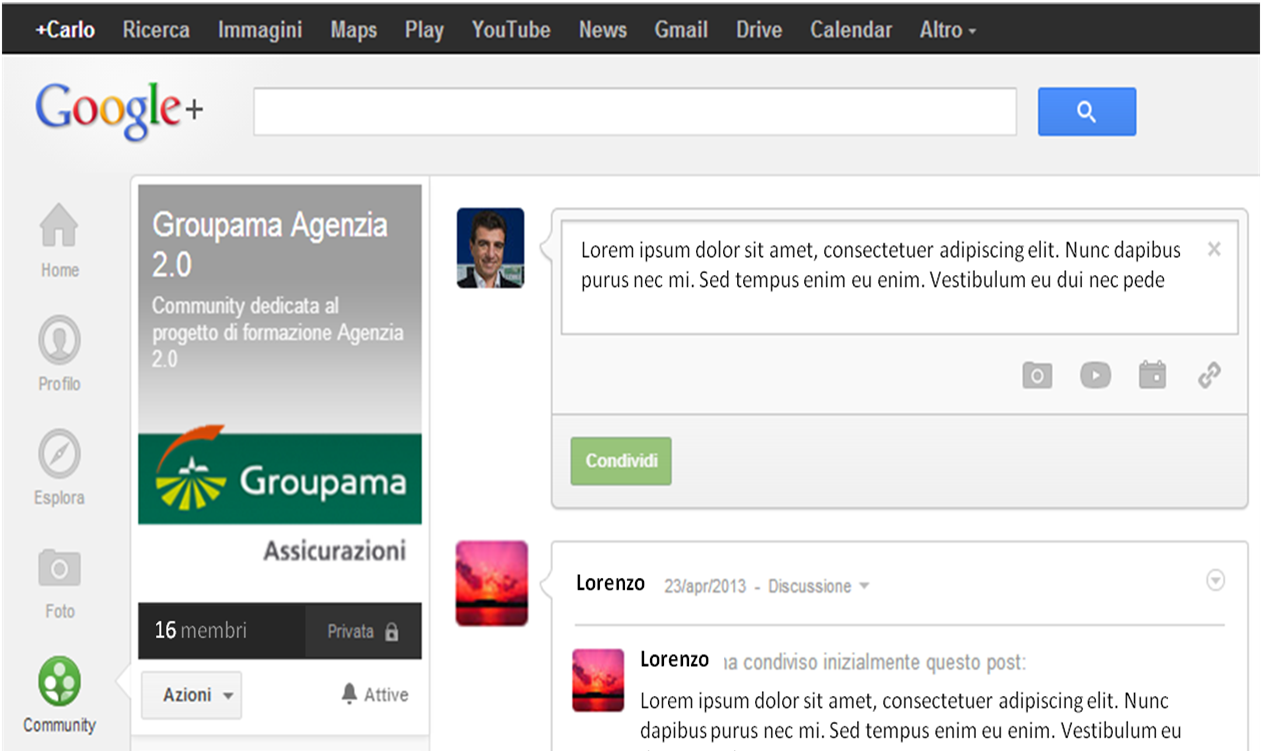Screen dimensions: 1262x752
Task: Open YouTube in the top bar
Action: [x=511, y=30]
